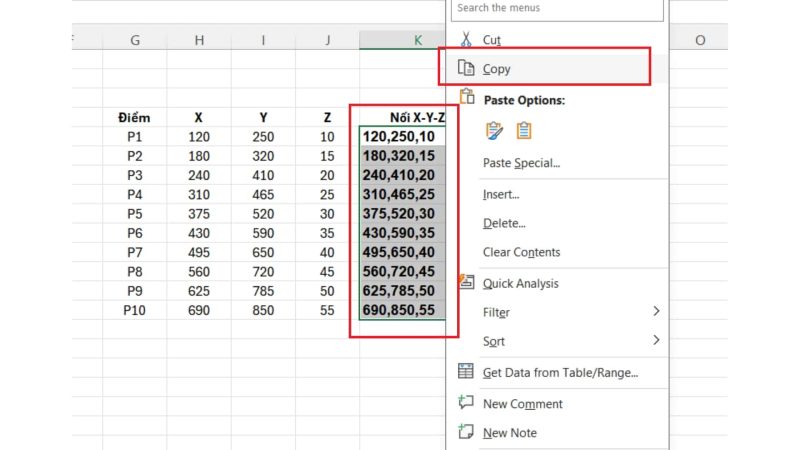Click cell containing '240,410,20'

pos(403,176)
